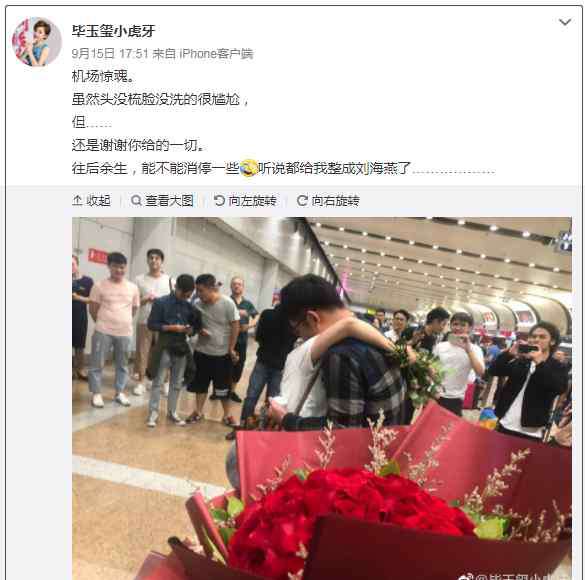Click the iPhone客户端 source link
The width and height of the screenshot is (585, 580).
point(216,54)
